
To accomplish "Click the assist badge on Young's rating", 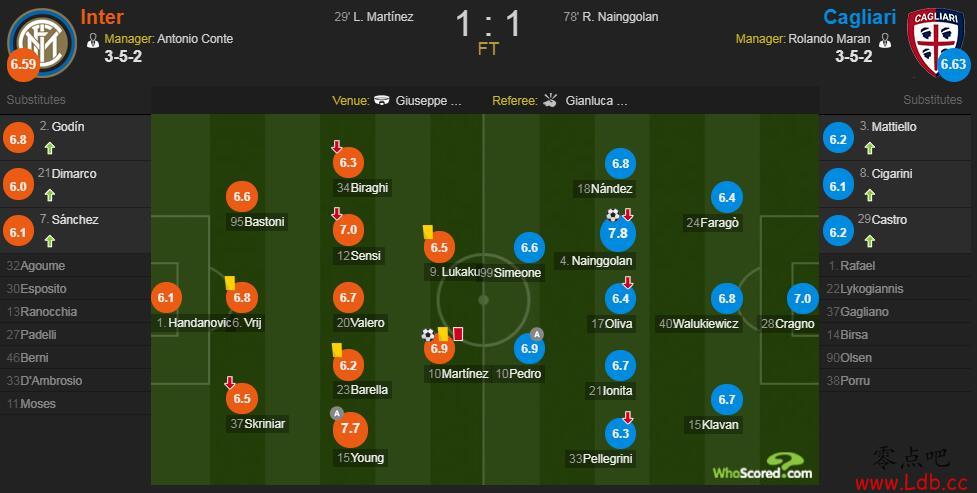I will 336,413.
